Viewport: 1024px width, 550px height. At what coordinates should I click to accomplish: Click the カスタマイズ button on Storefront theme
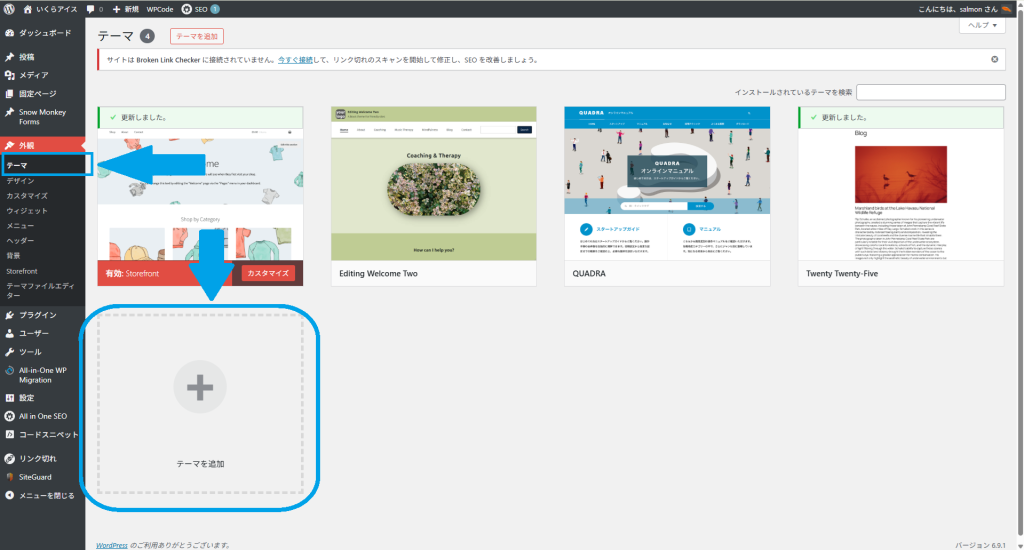(x=267, y=273)
